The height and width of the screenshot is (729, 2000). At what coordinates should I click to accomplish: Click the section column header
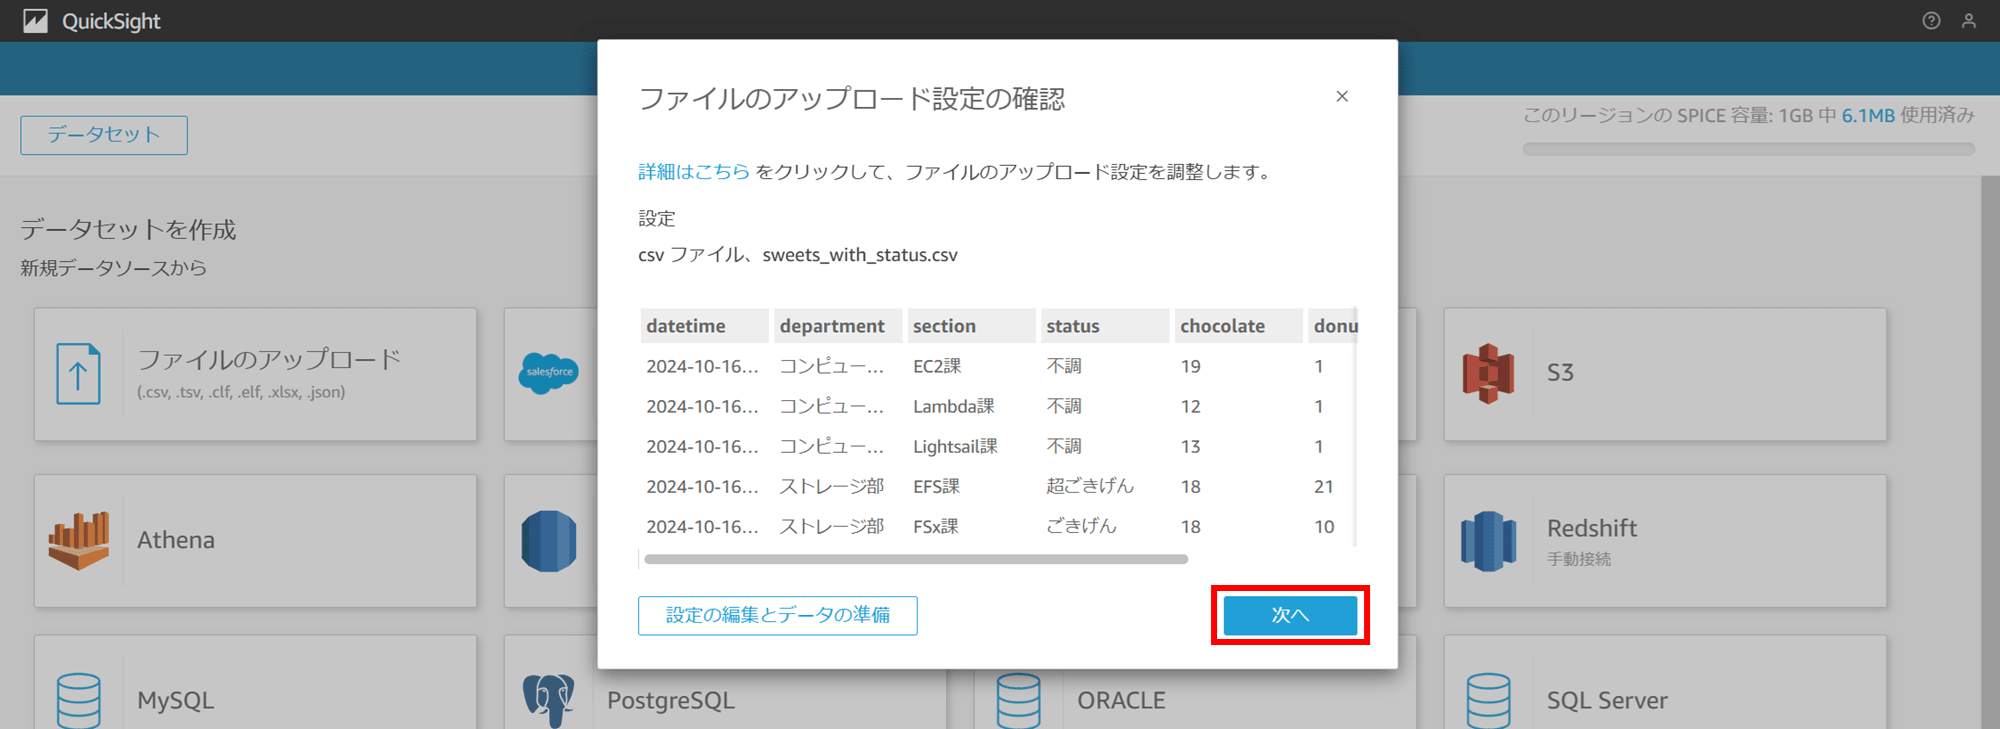[x=971, y=326]
